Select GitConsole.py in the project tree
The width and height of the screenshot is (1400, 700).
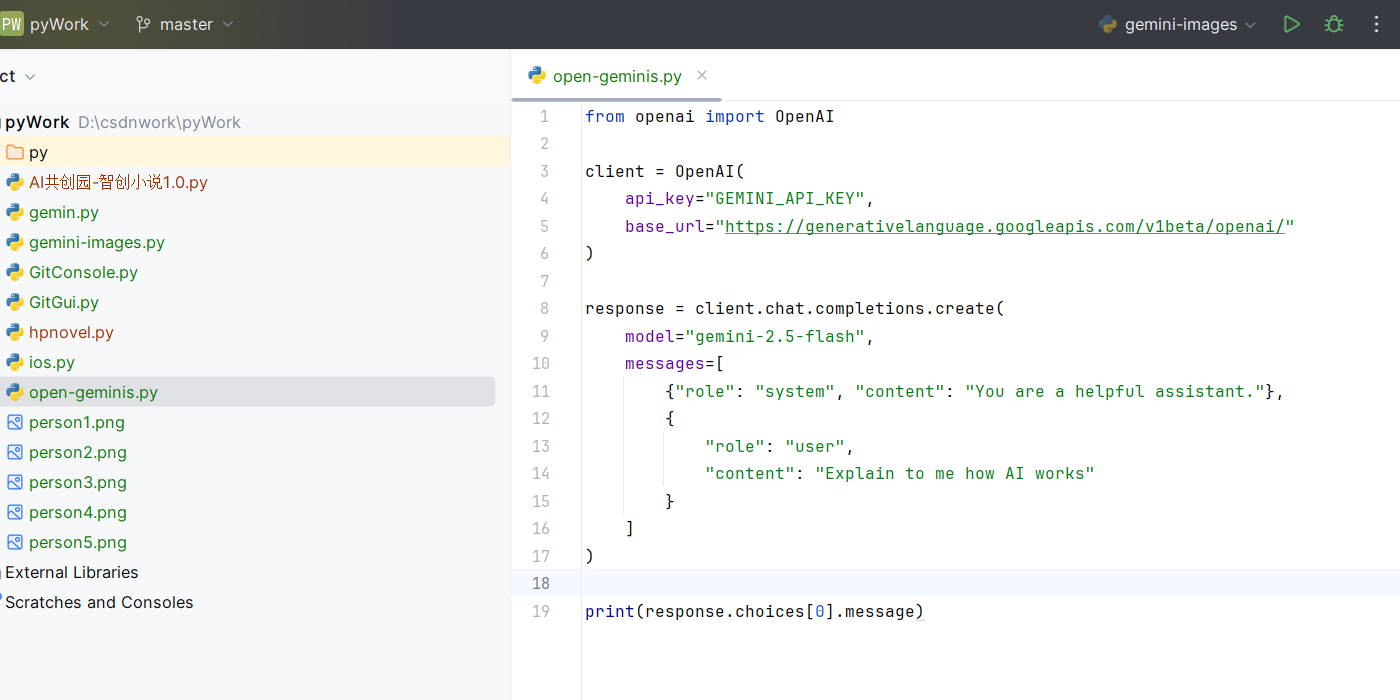pyautogui.click(x=83, y=272)
